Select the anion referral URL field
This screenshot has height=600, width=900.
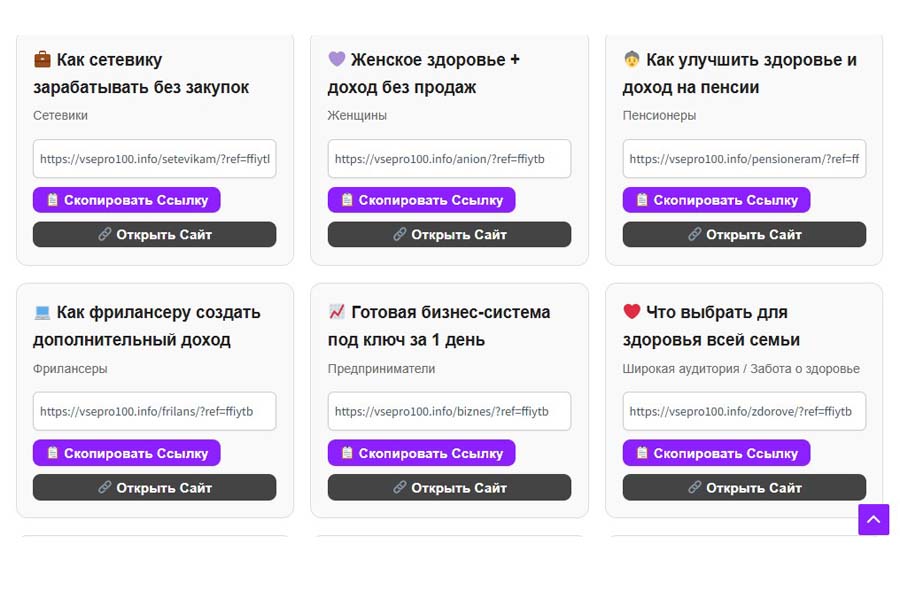(x=449, y=159)
